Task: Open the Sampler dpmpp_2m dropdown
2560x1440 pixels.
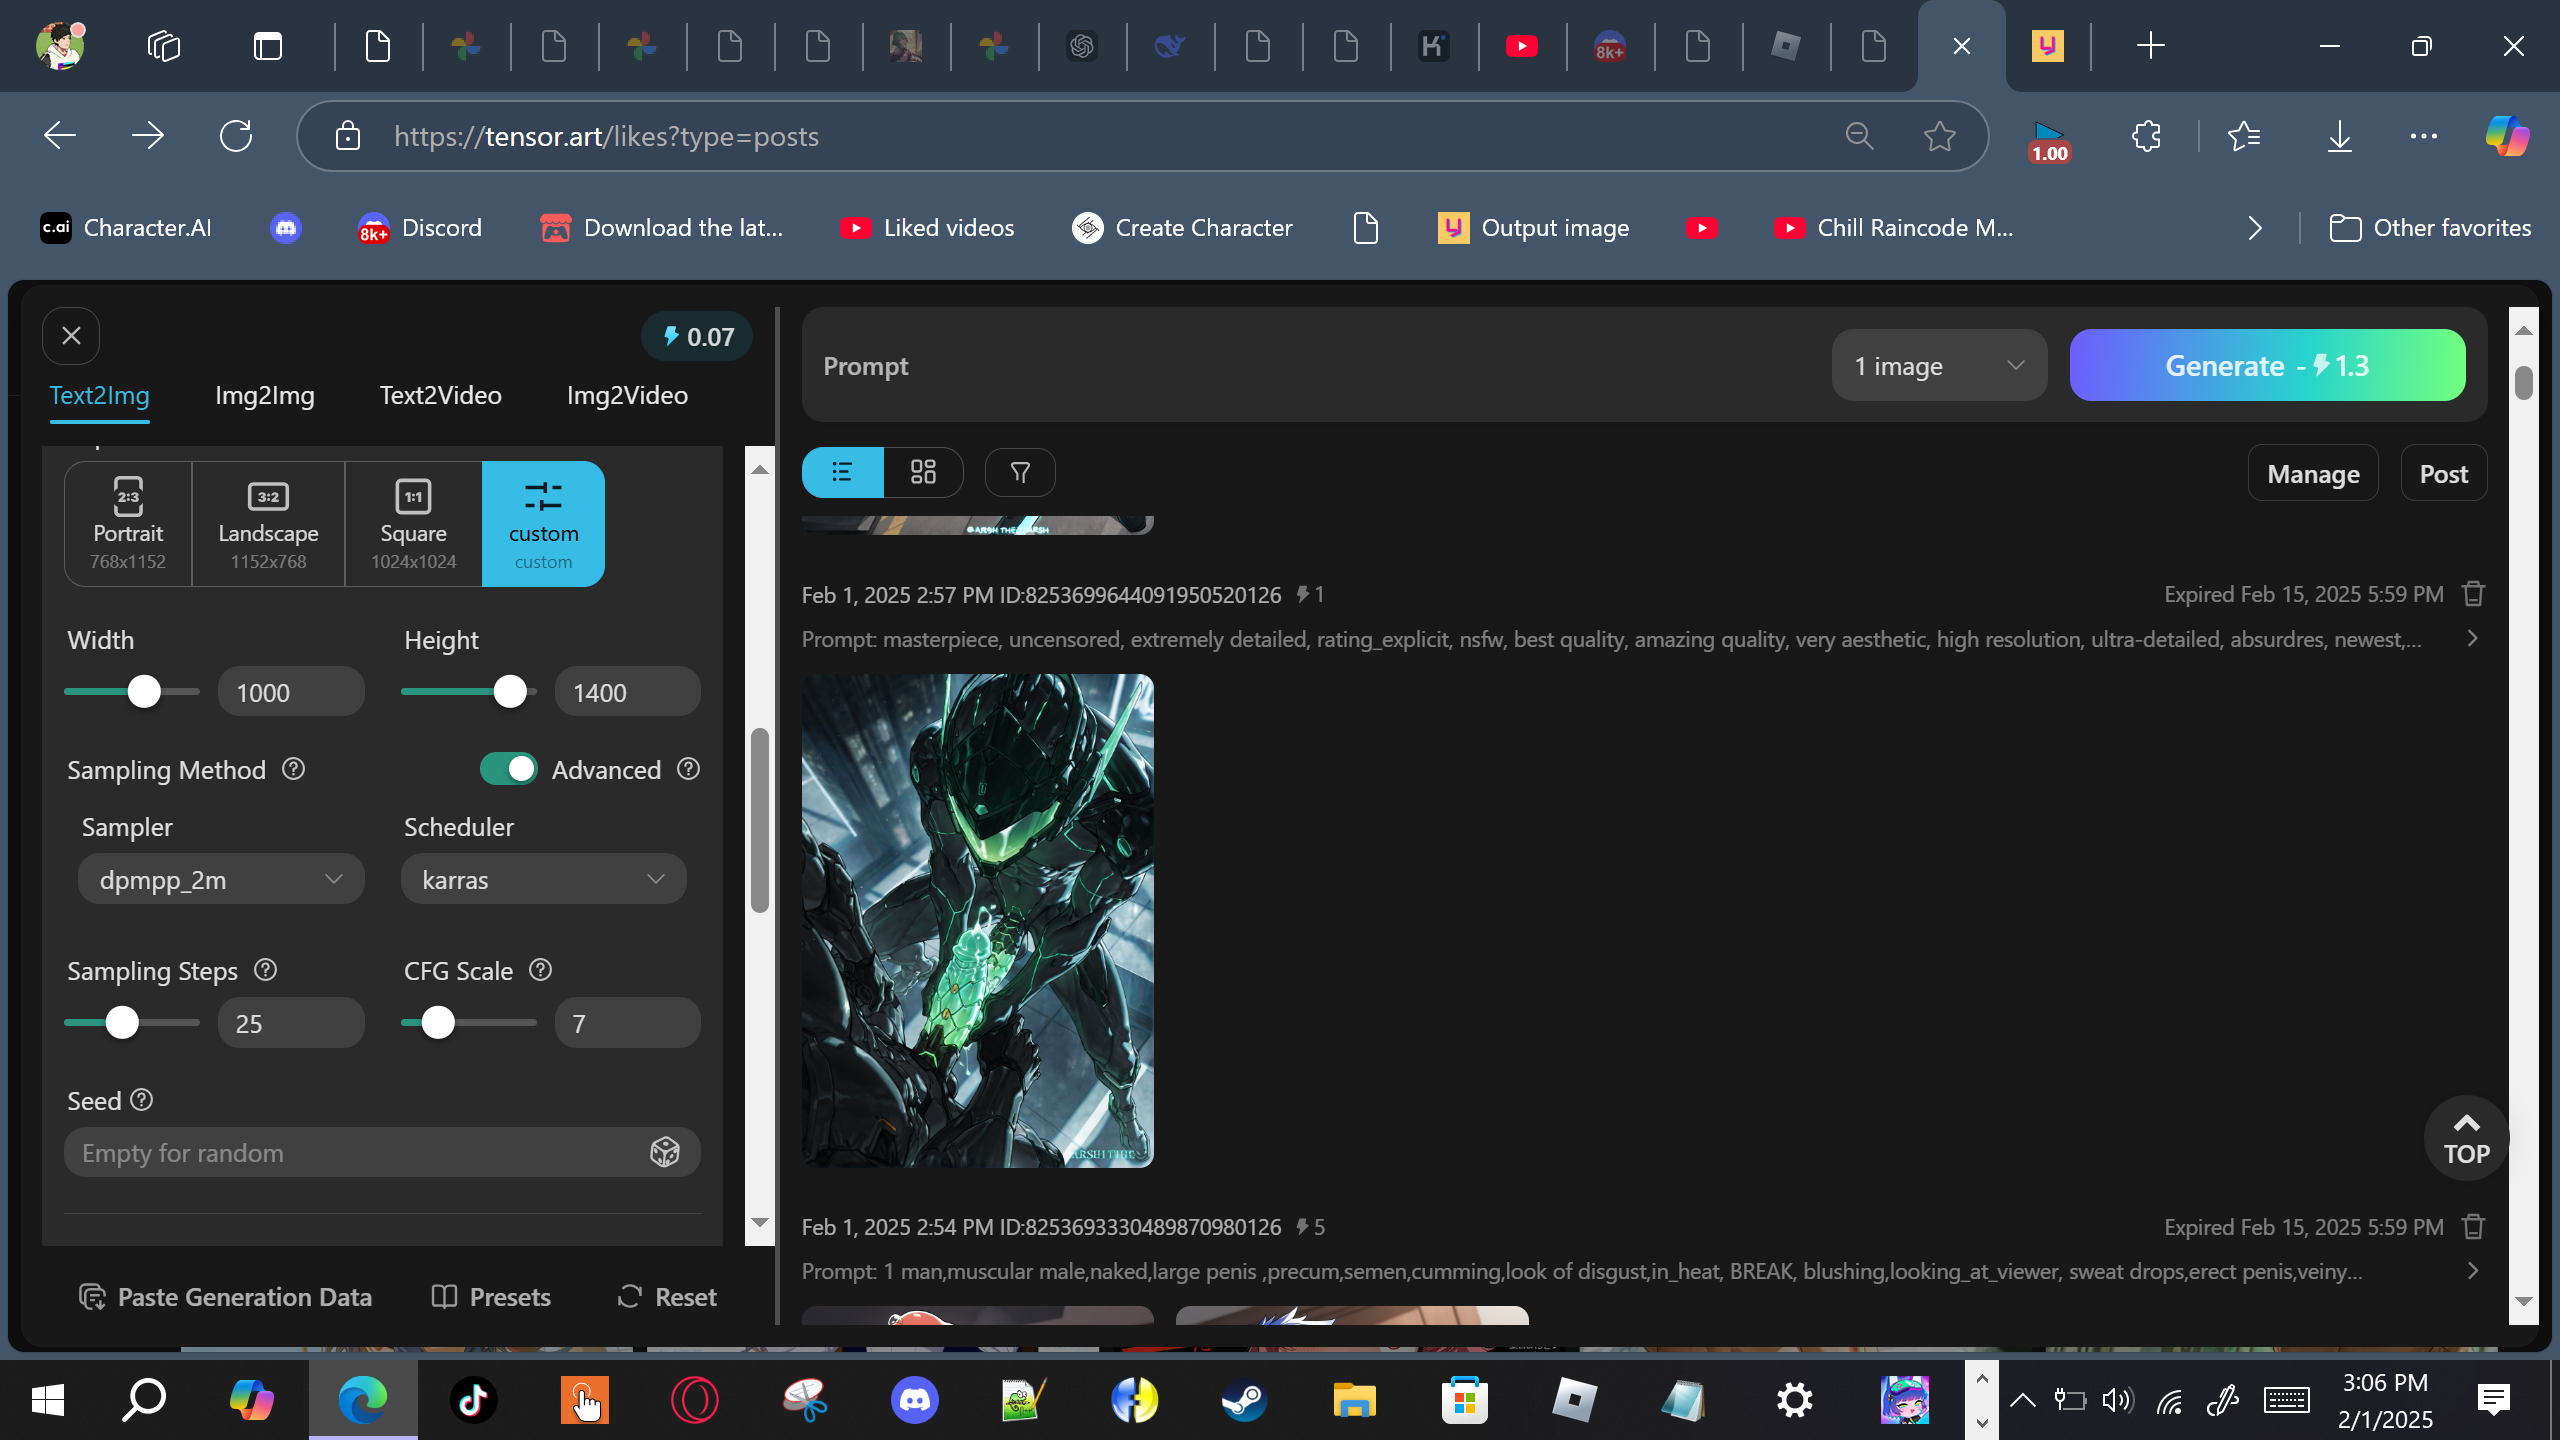Action: point(221,879)
